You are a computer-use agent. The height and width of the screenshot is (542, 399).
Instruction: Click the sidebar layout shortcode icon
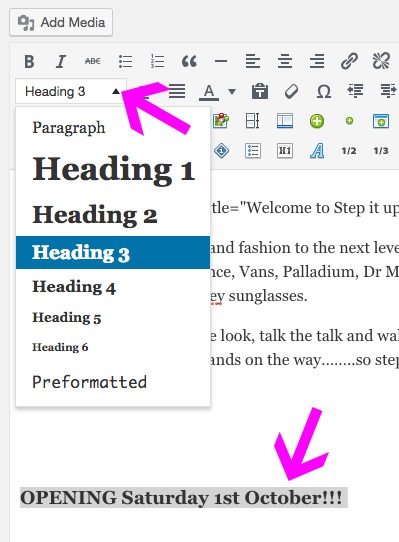pyautogui.click(x=285, y=121)
